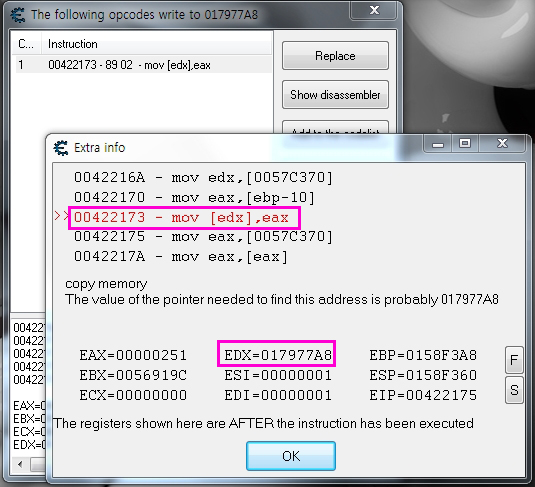Click the EBX=0056919C register value

pyautogui.click(x=133, y=375)
